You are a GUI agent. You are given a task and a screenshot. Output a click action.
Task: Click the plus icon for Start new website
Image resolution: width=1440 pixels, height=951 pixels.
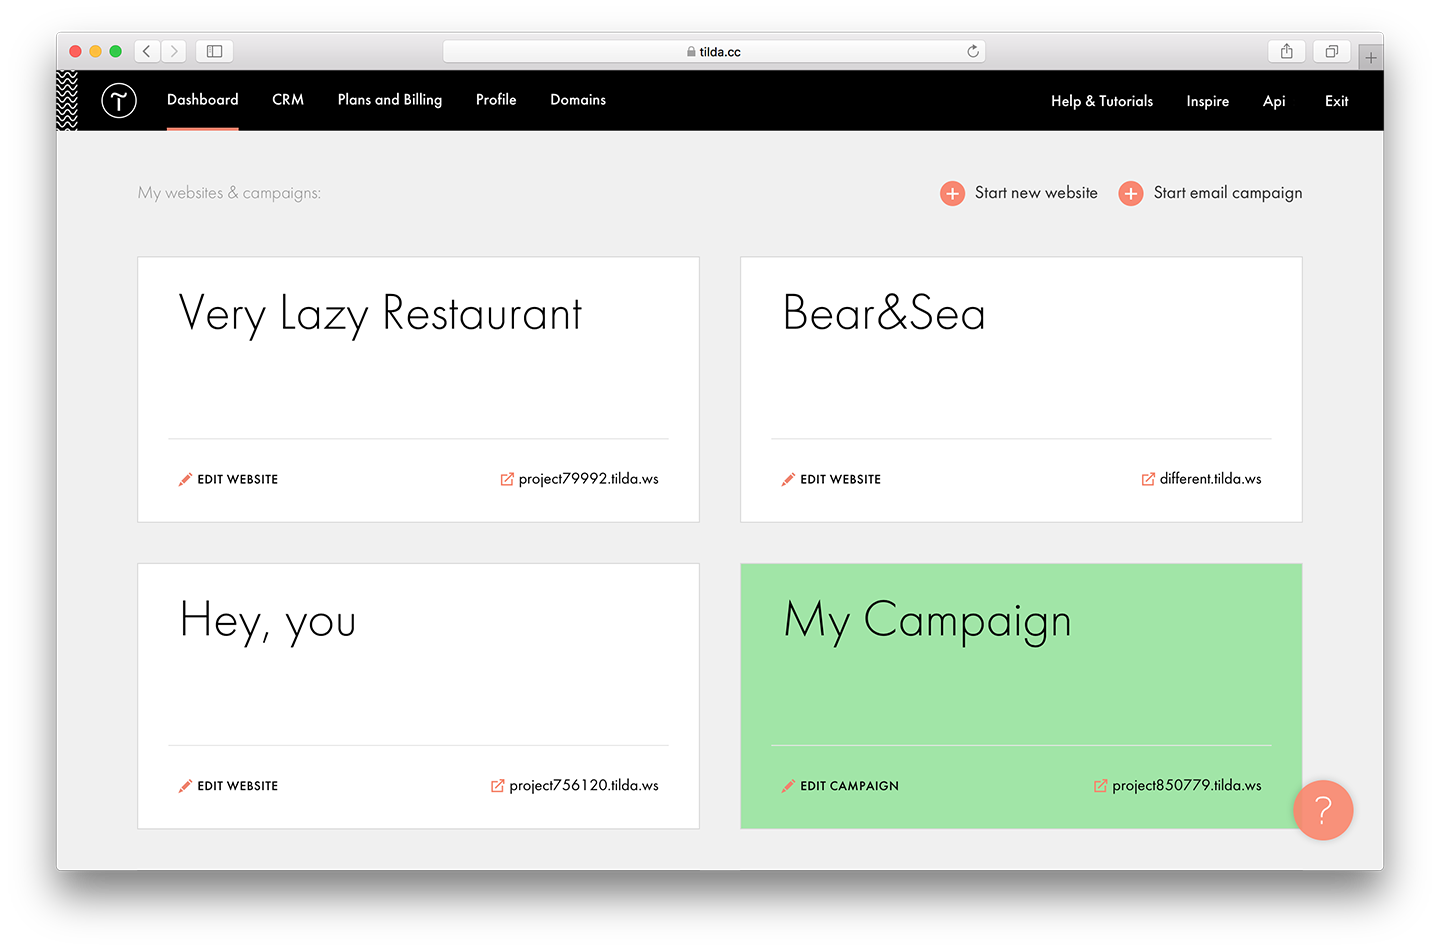click(952, 194)
